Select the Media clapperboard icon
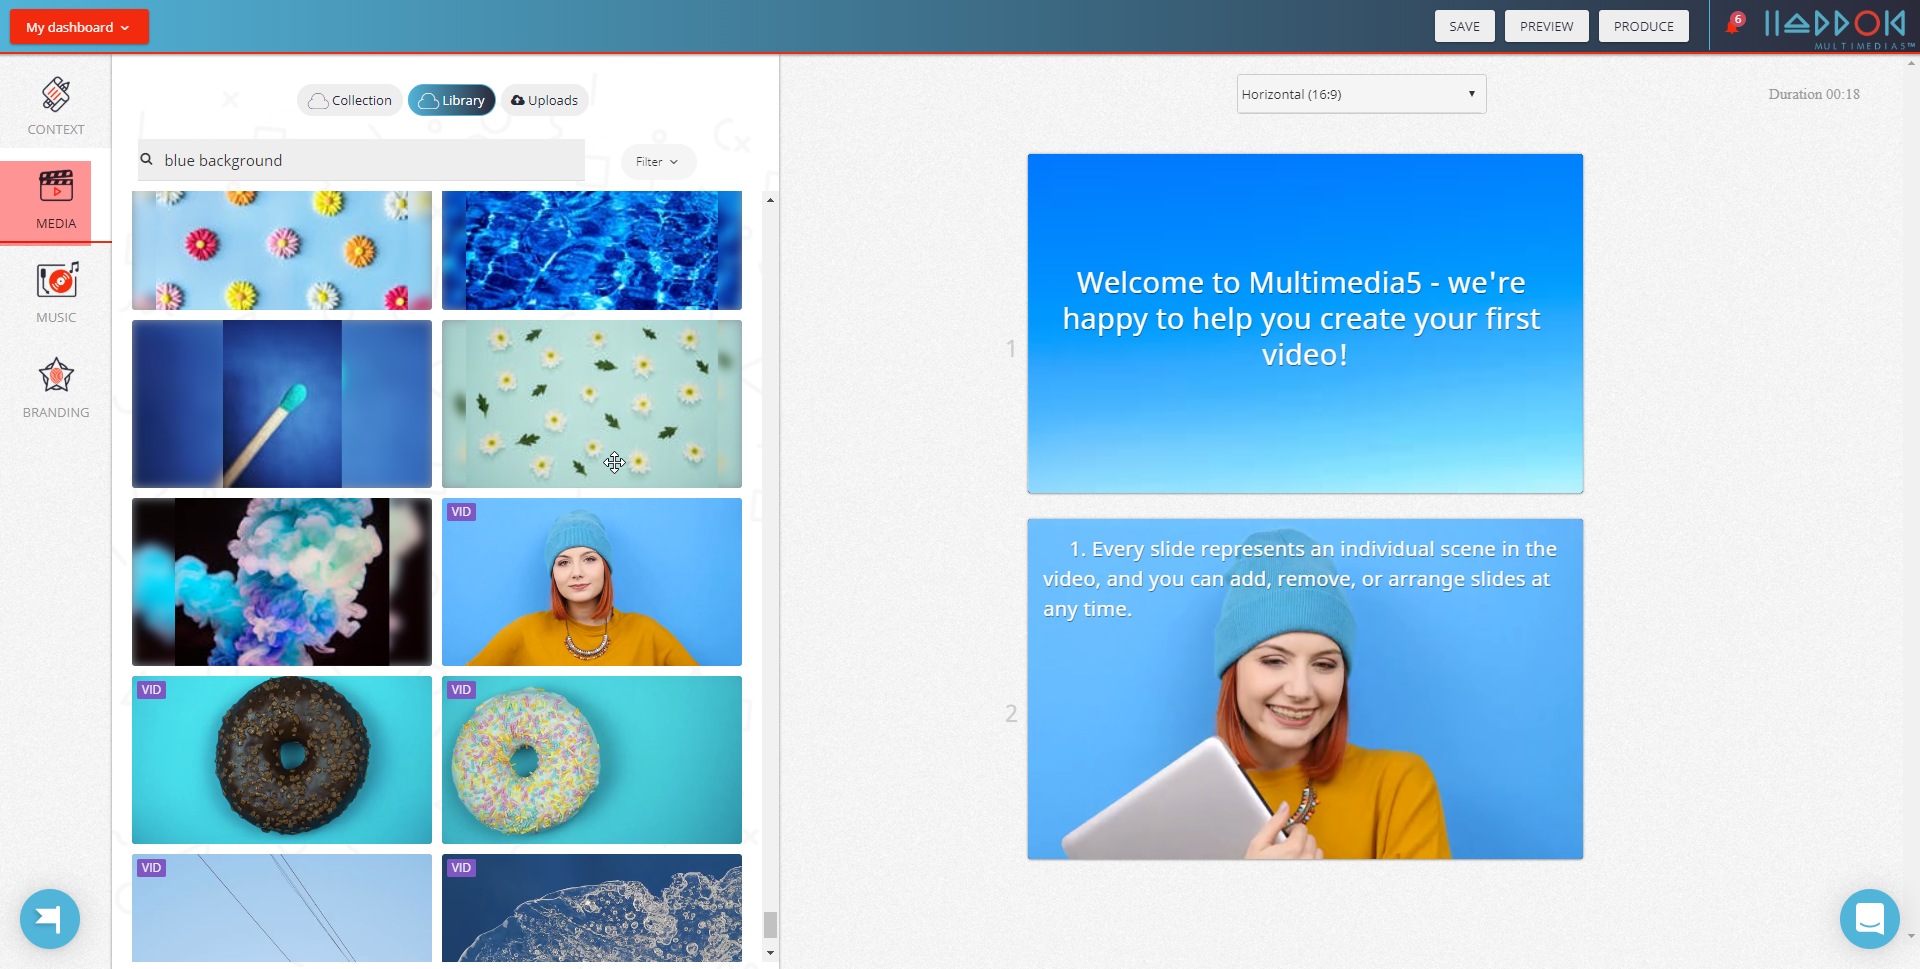Viewport: 1920px width, 969px height. pyautogui.click(x=56, y=187)
